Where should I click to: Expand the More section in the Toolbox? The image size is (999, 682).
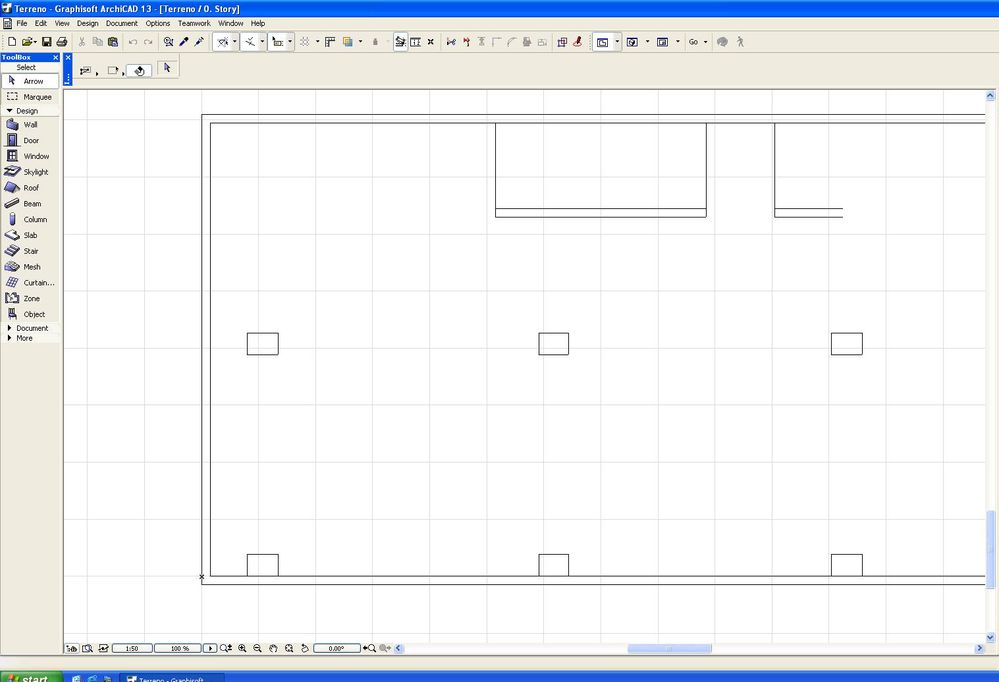click(24, 338)
